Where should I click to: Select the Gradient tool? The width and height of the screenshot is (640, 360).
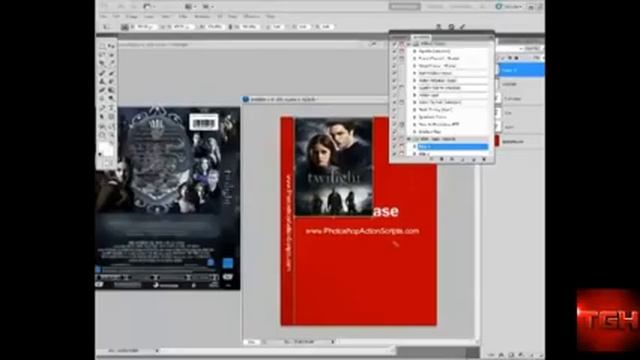111,91
